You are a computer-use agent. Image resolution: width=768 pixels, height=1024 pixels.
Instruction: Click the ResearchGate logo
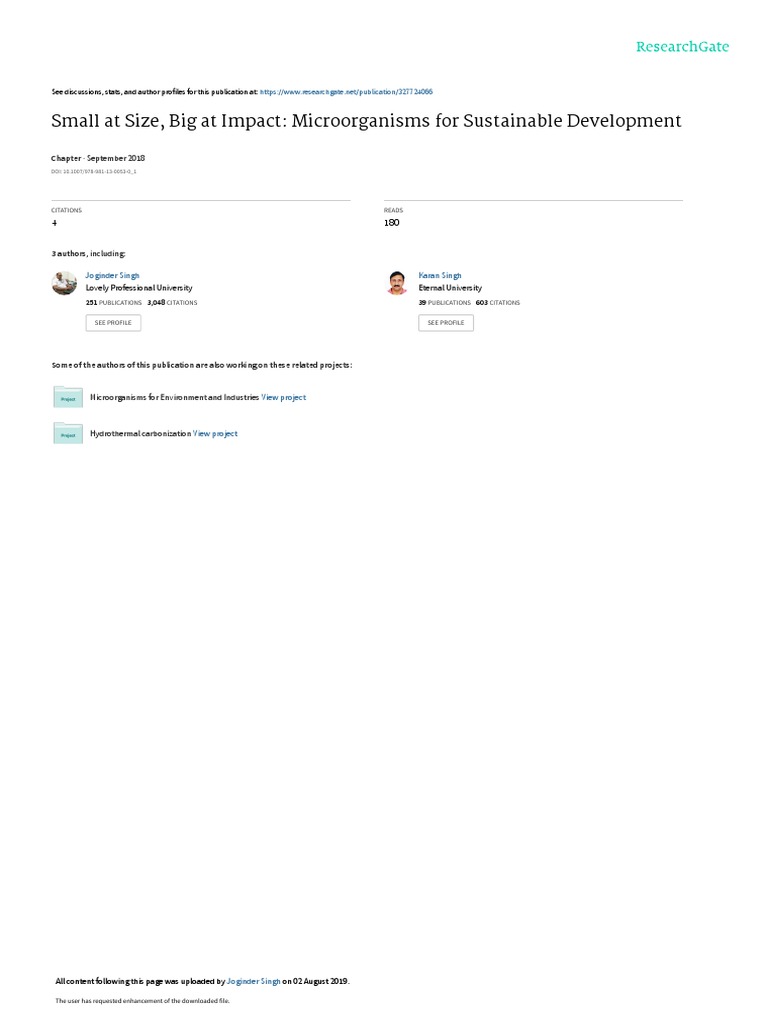(682, 47)
